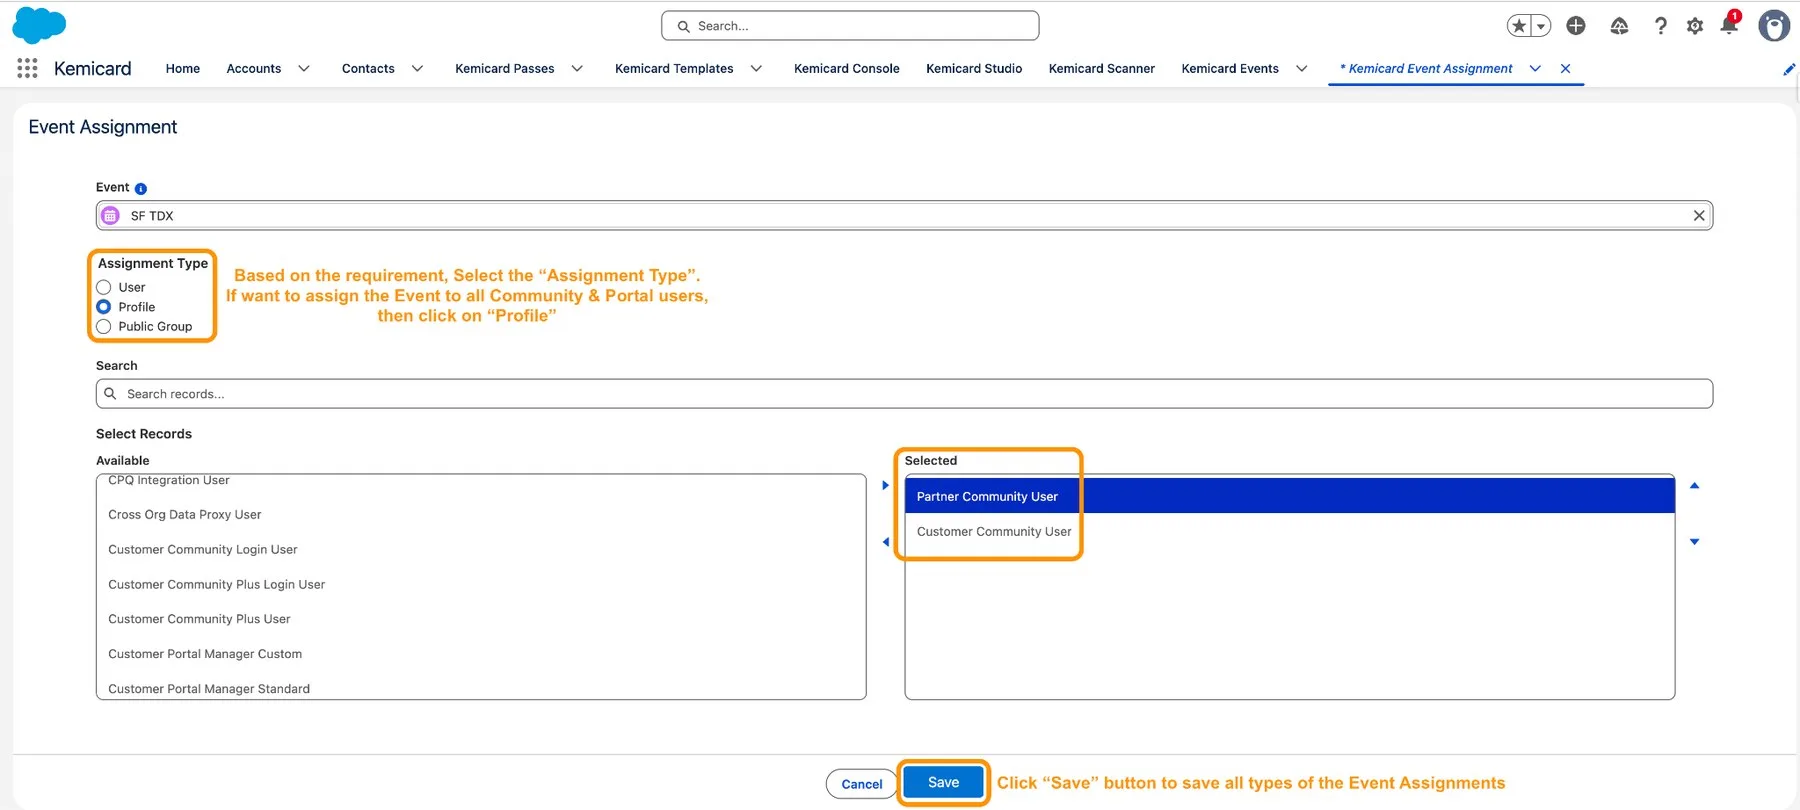Select Customer Community Plus Login User

pos(481,585)
